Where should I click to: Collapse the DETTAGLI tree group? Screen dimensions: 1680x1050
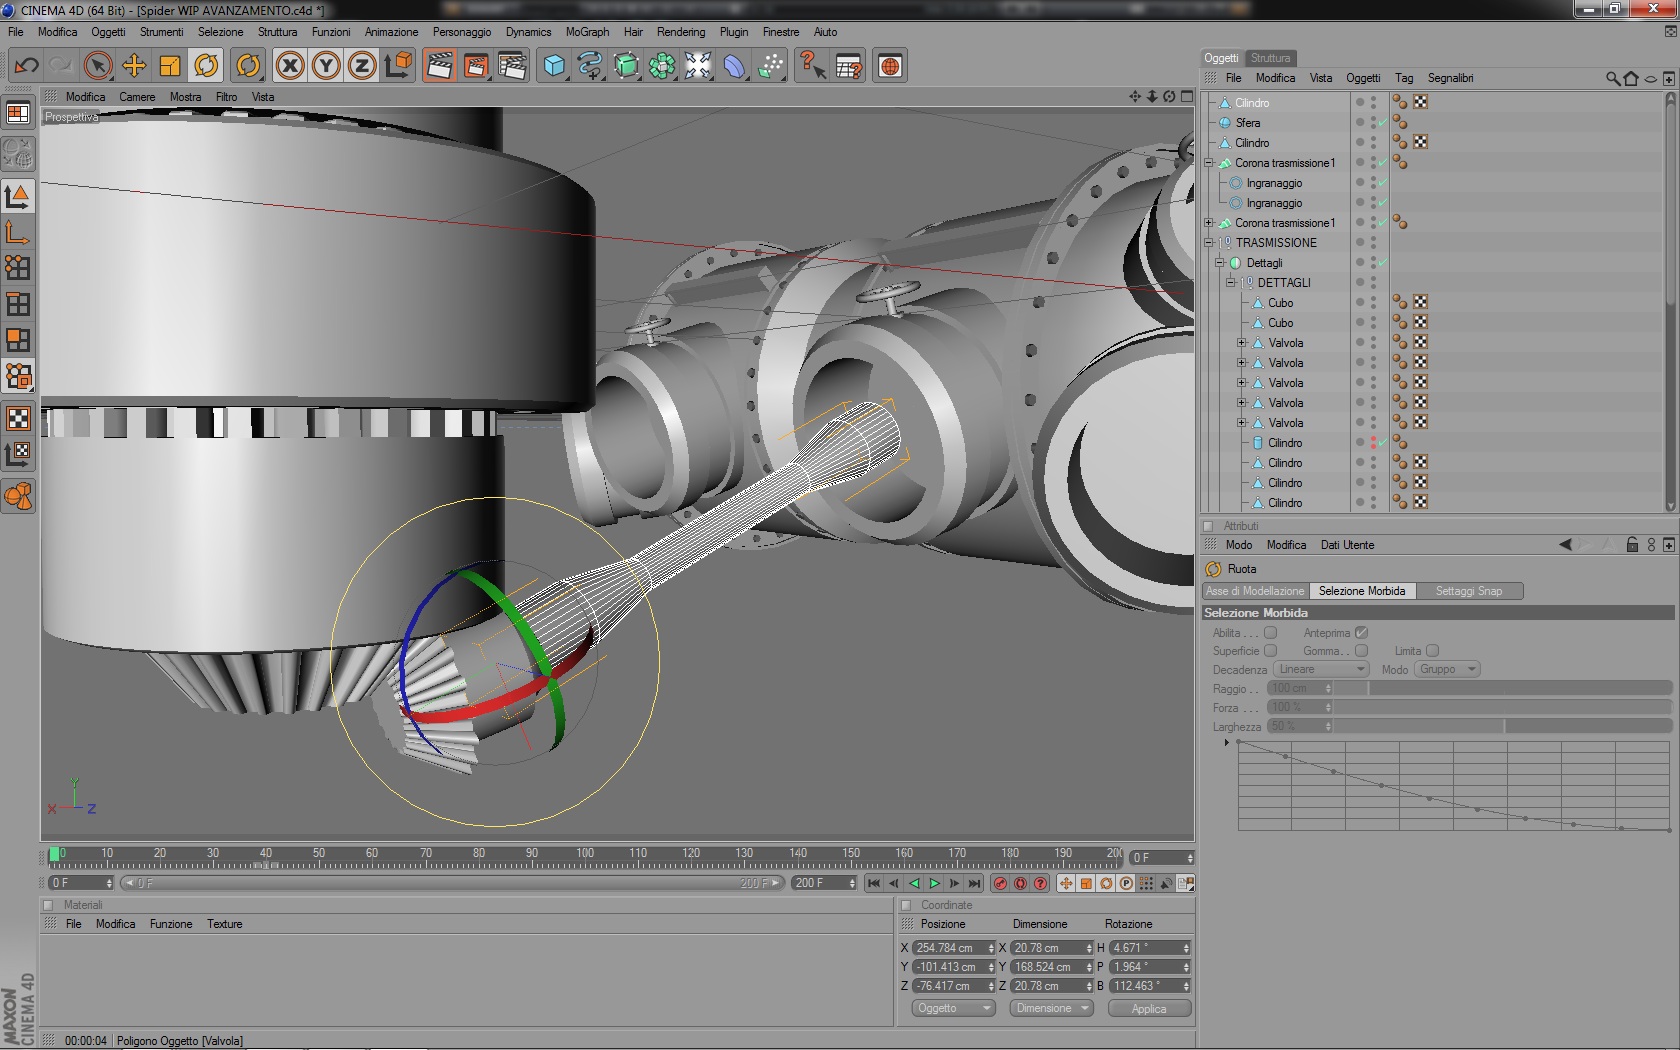coord(1231,283)
